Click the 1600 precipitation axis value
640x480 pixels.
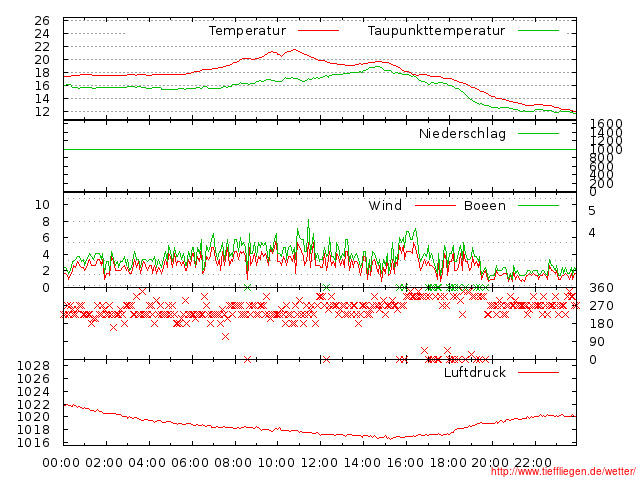[x=606, y=123]
